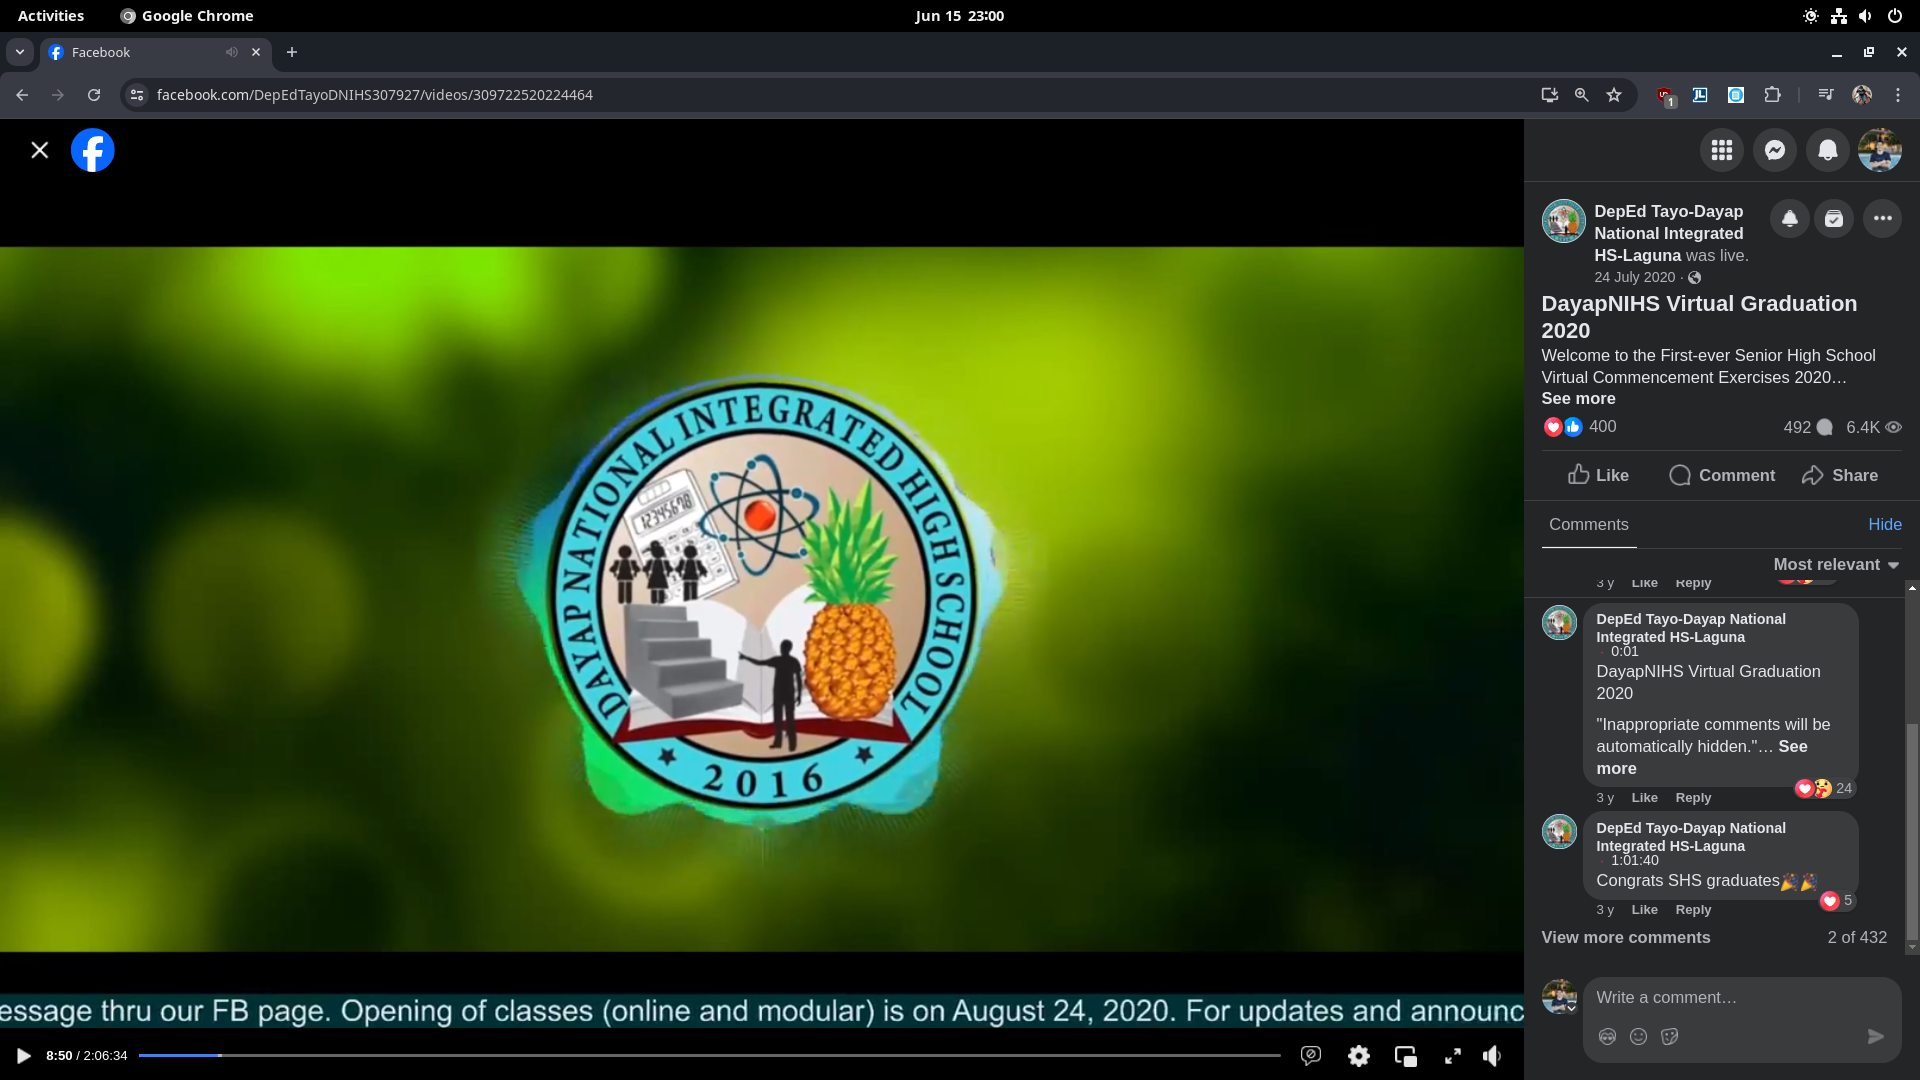Open the sticker picker in comment box
1920x1080 pixels.
(1669, 1036)
